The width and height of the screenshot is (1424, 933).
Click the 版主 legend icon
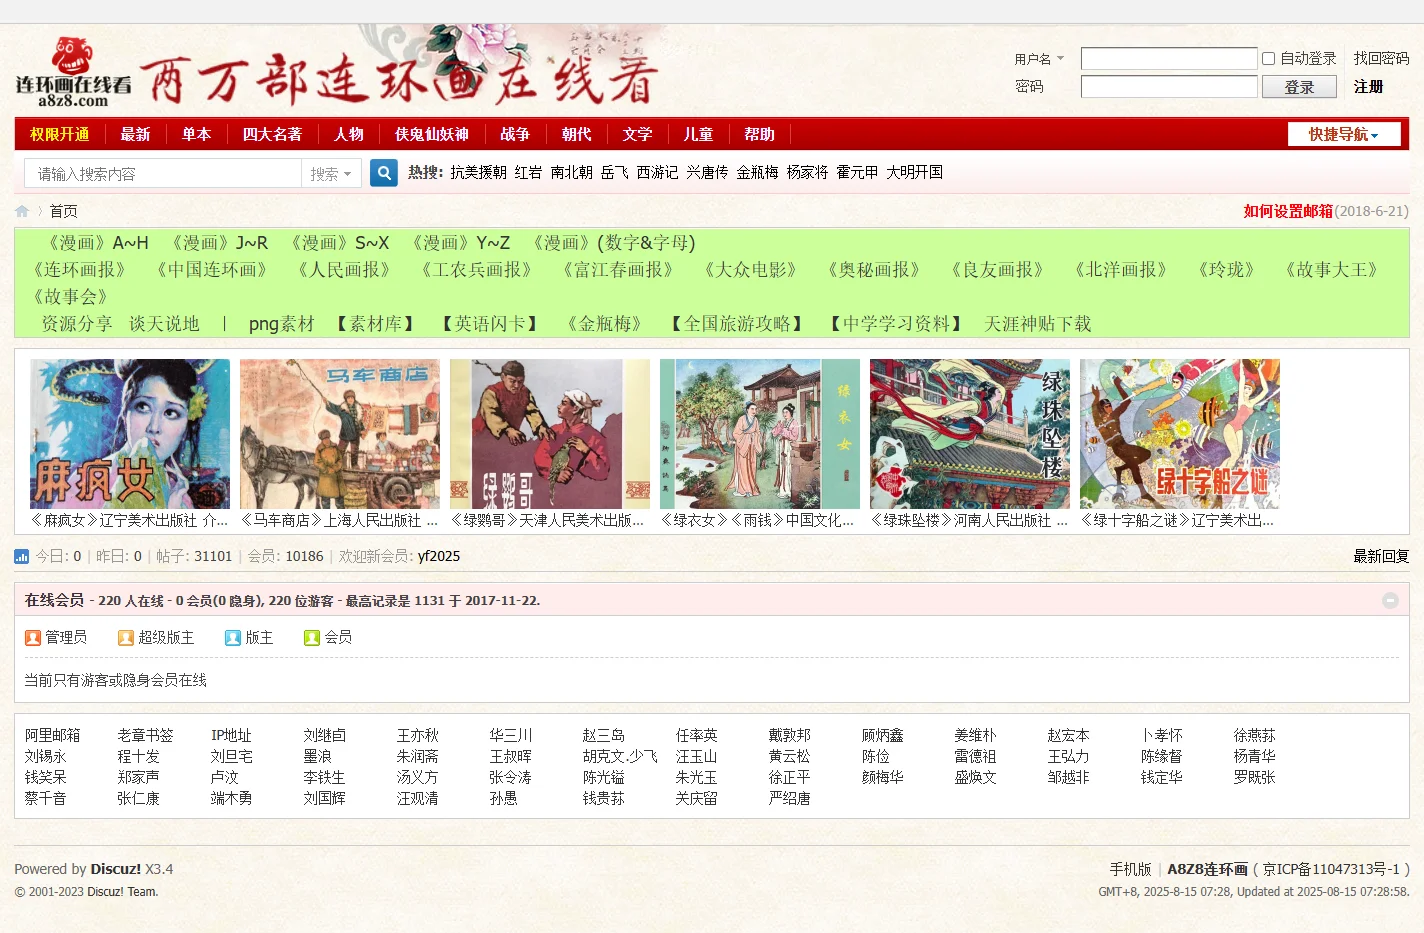pyautogui.click(x=233, y=637)
